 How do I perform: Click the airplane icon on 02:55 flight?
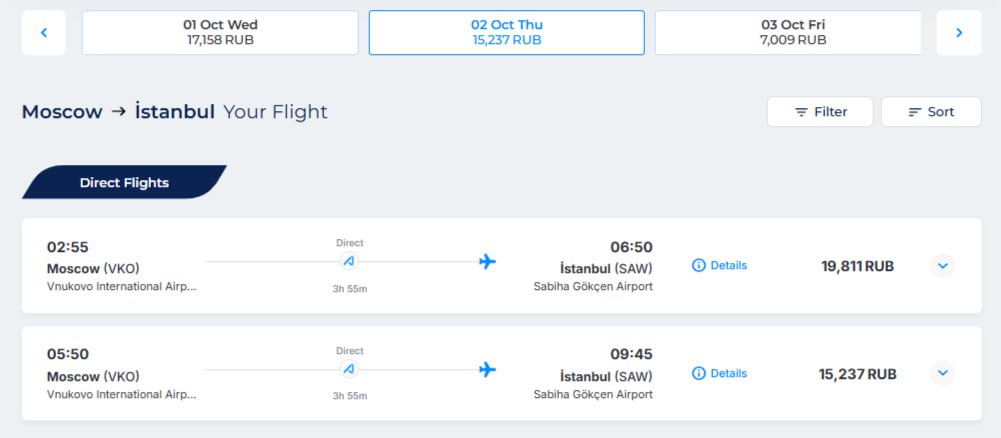point(487,262)
